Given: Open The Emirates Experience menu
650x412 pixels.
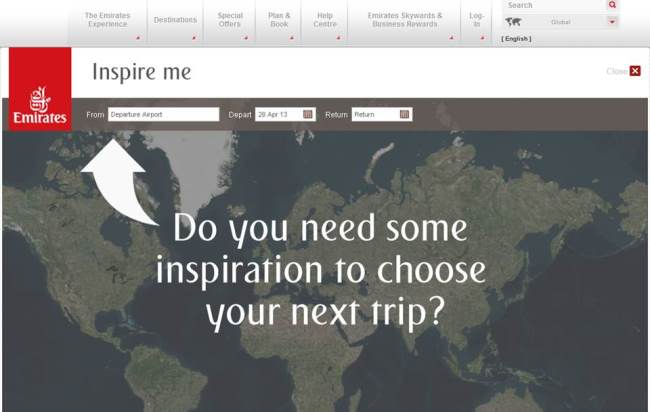Looking at the screenshot, I should click(107, 20).
